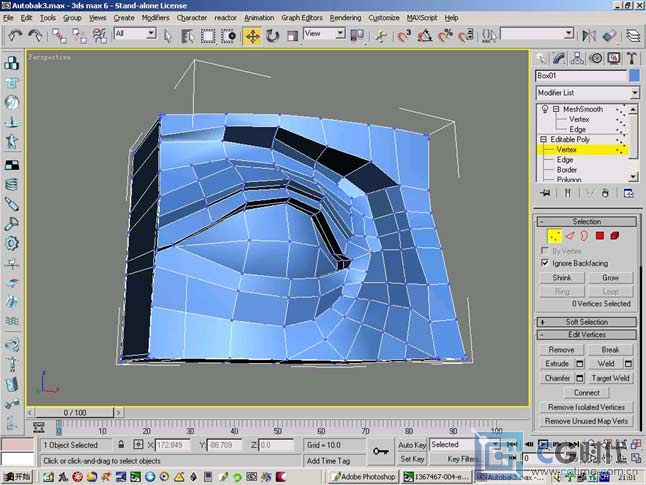Open the Modifiers menu
Screen dimensions: 646x485
click(x=155, y=18)
